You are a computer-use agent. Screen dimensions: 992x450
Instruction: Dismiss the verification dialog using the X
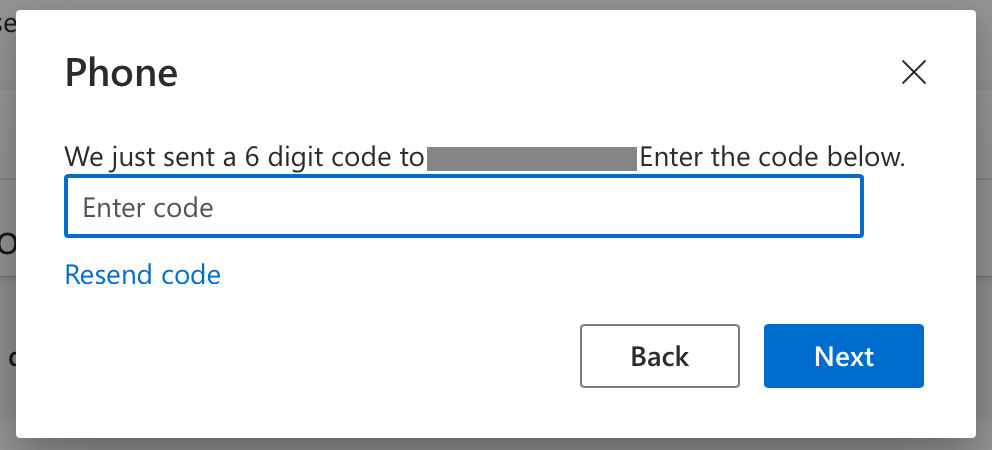tap(913, 72)
